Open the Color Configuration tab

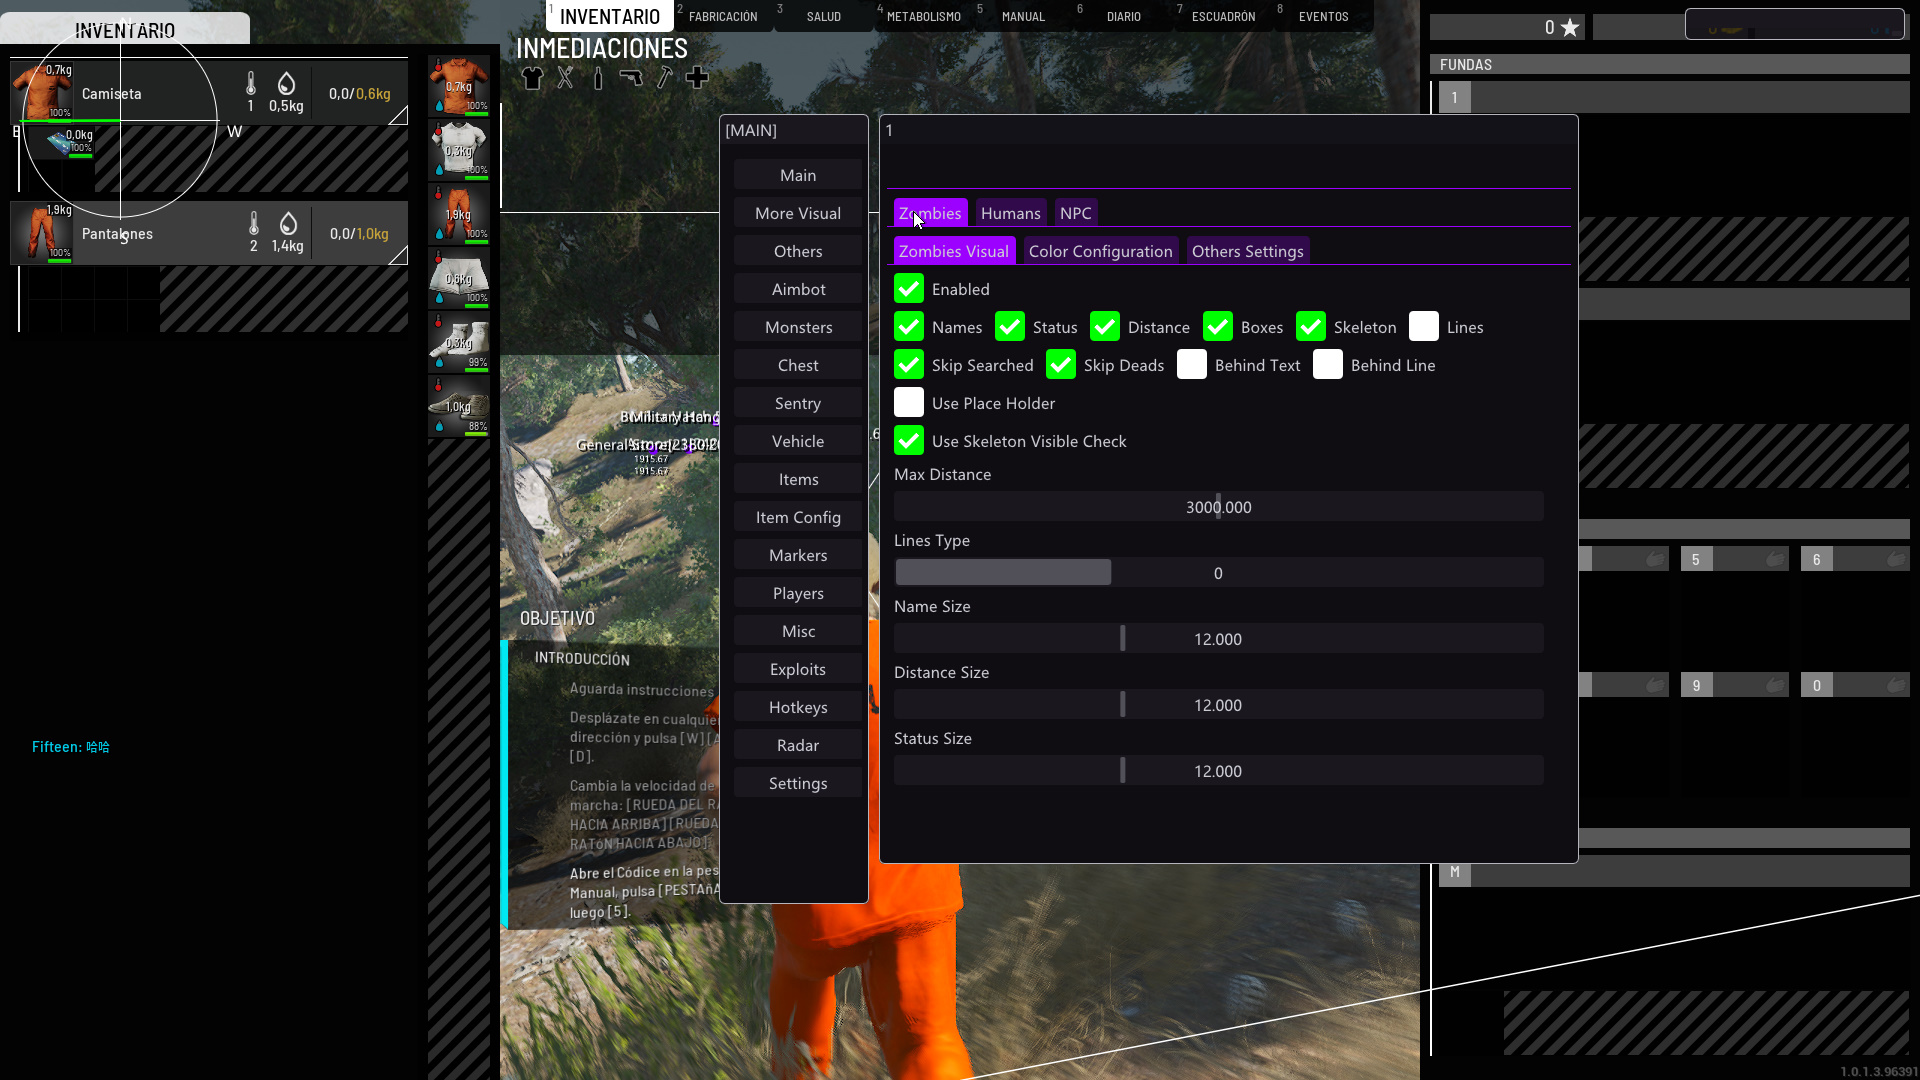tap(1100, 251)
